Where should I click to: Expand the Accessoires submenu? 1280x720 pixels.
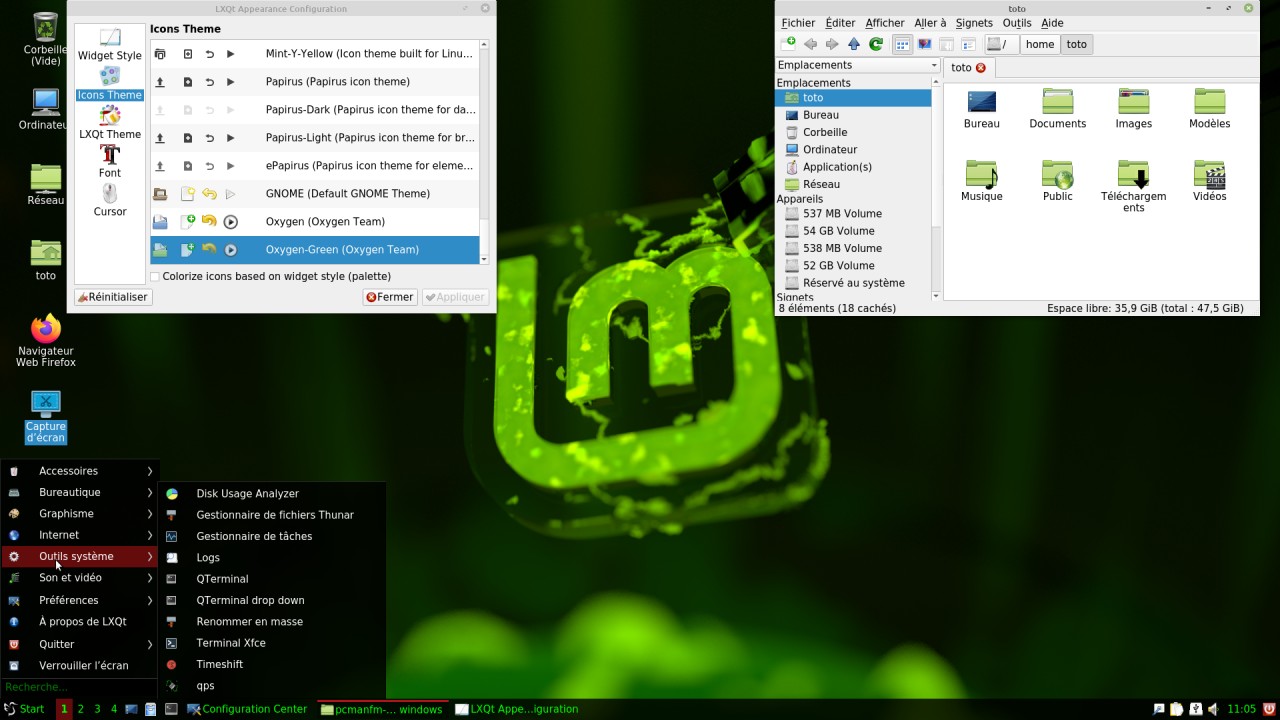click(80, 471)
